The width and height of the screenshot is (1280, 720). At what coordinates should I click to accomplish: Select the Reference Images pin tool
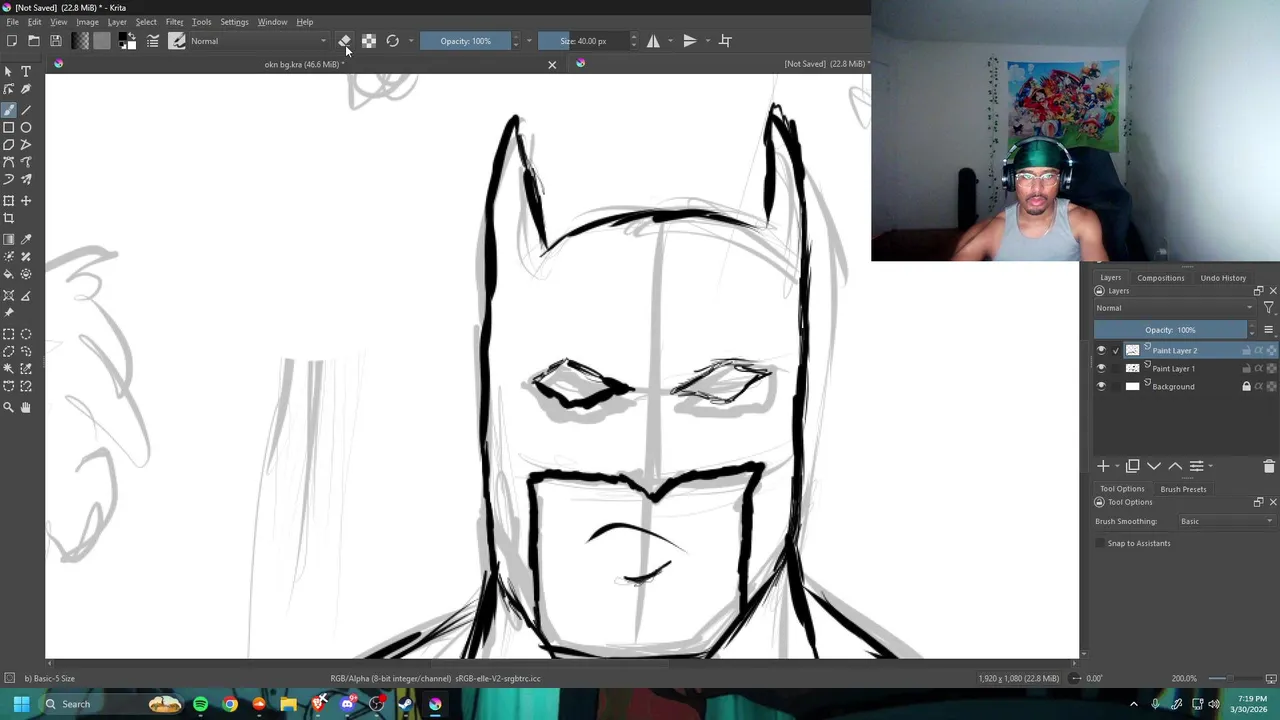pos(9,313)
